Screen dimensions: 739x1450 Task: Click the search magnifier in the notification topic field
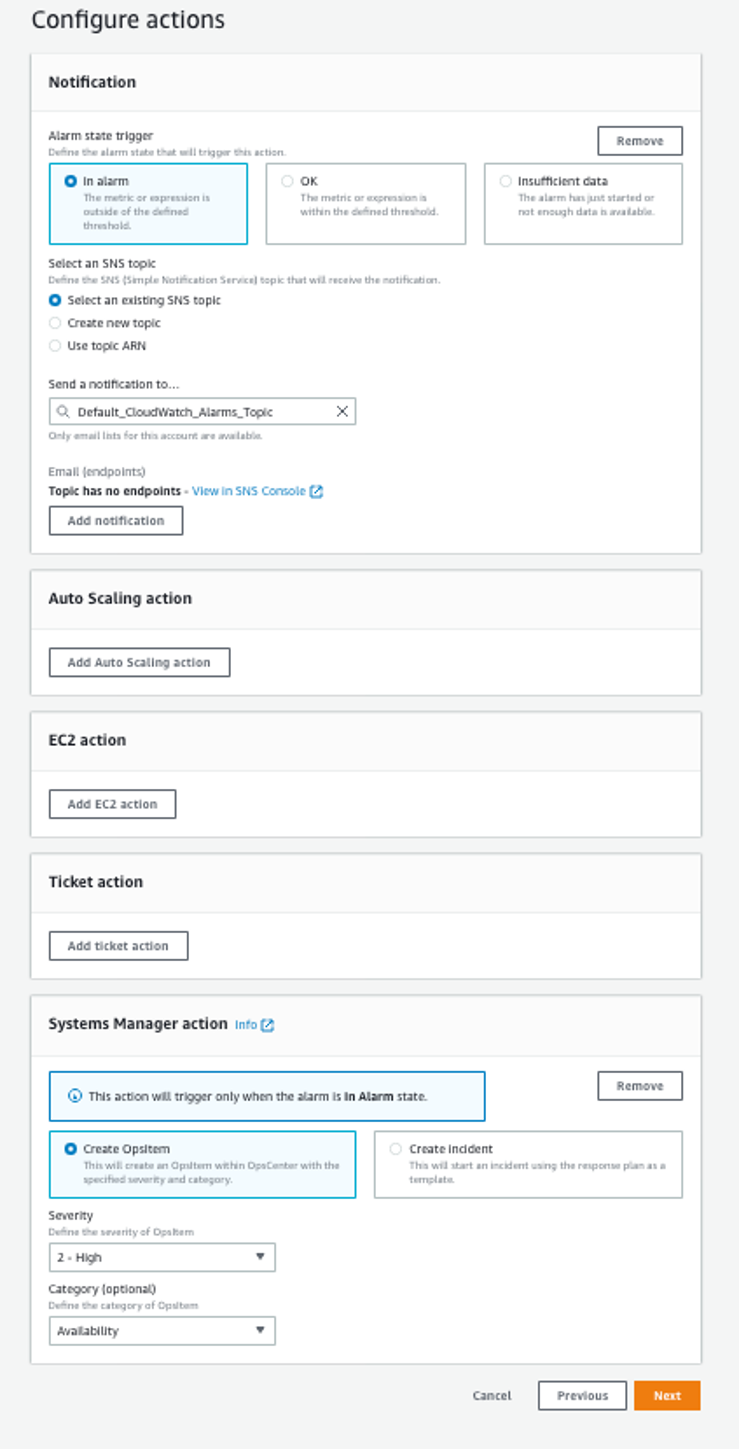tap(62, 411)
